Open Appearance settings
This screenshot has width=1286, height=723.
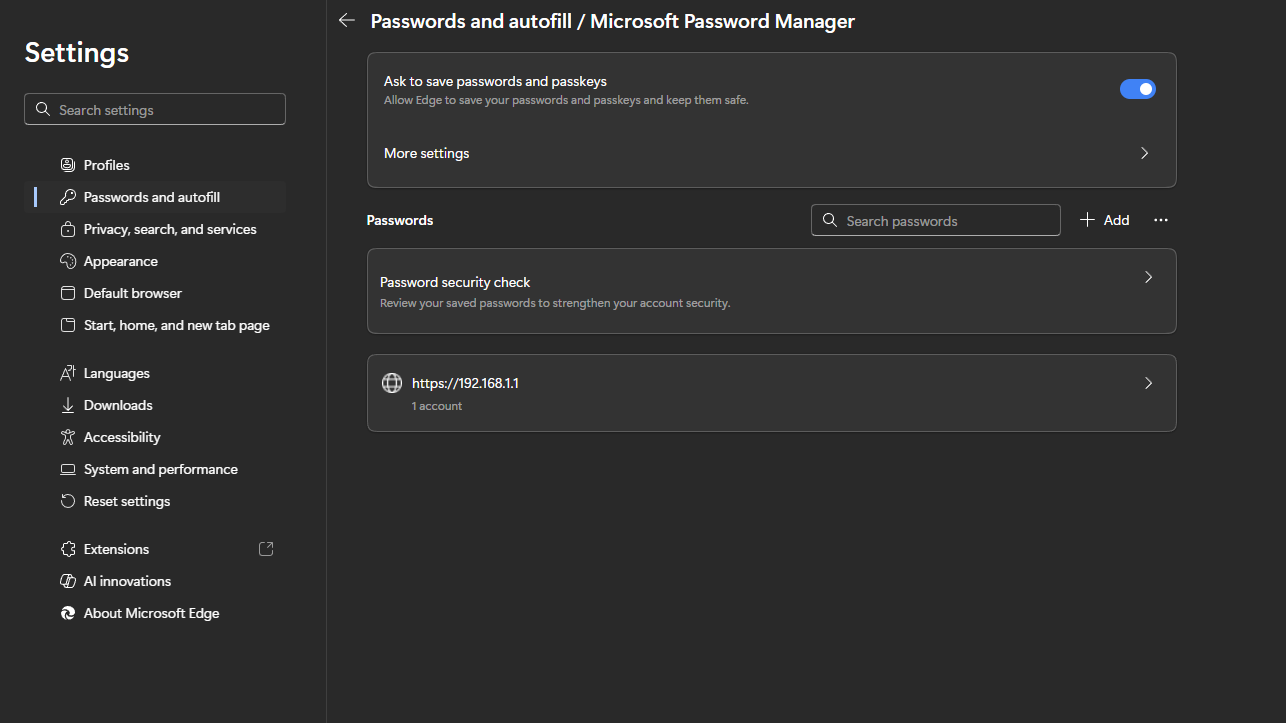tap(155, 261)
